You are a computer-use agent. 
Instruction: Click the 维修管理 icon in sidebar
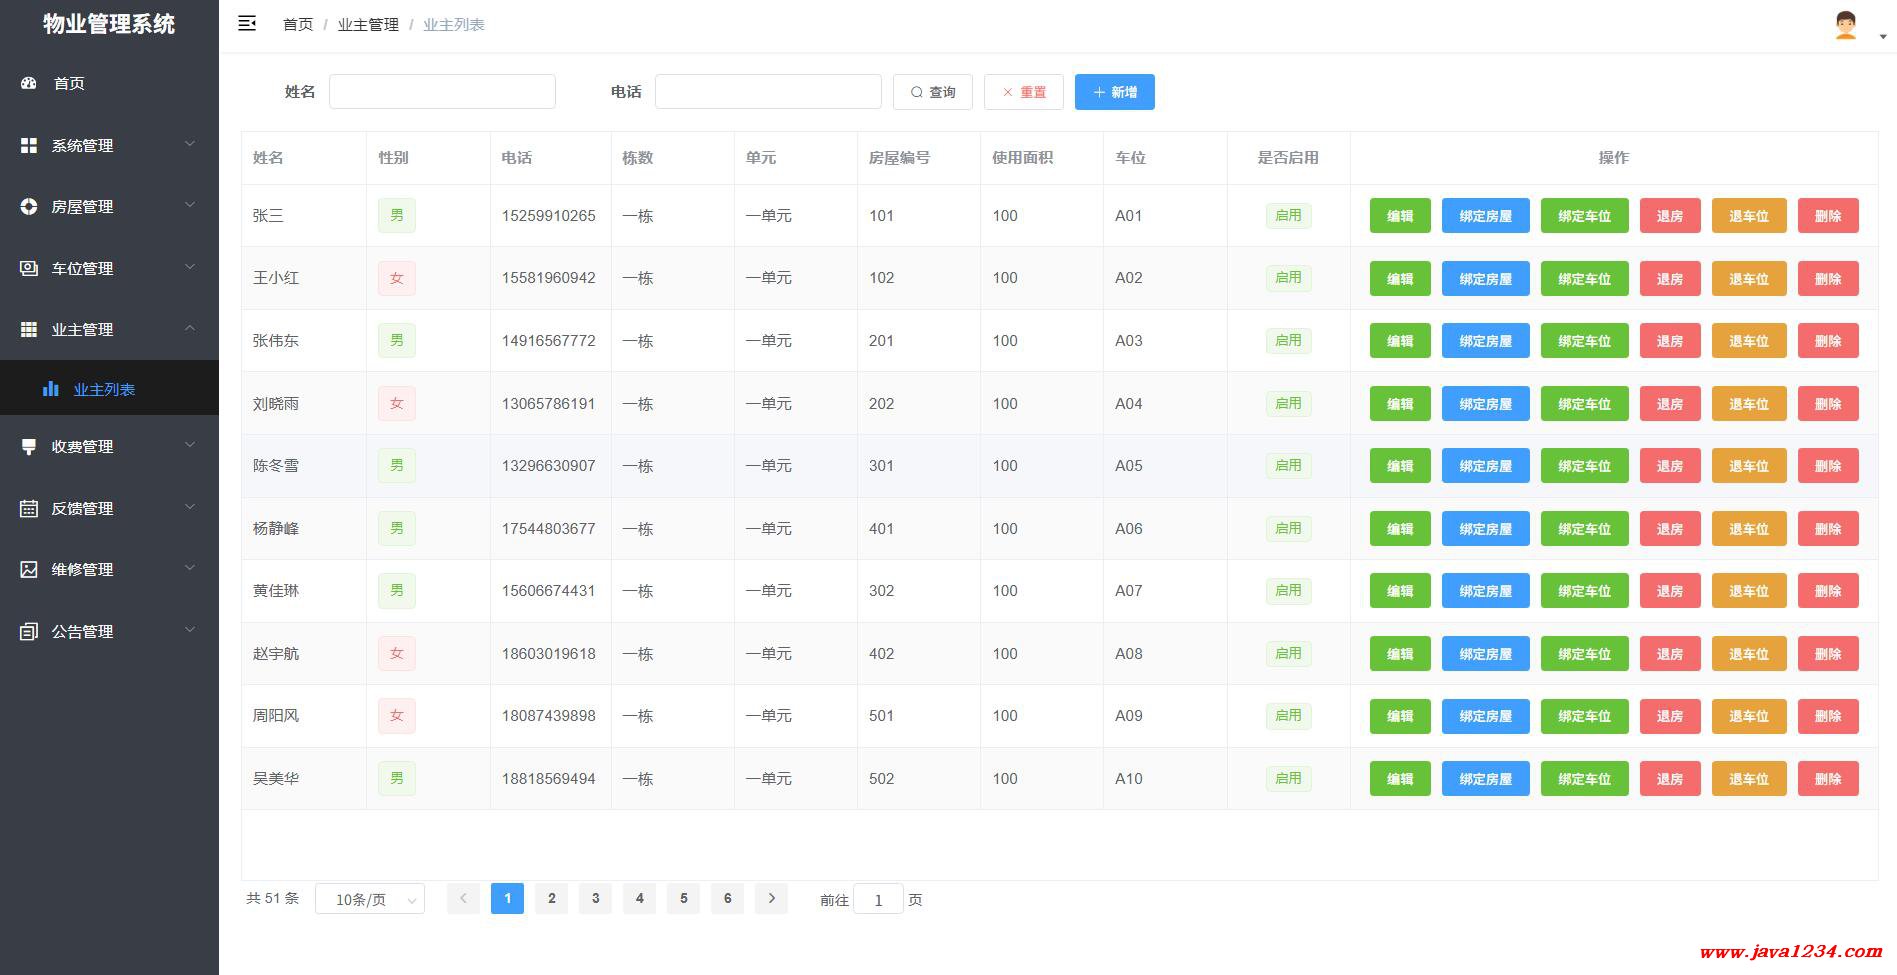click(29, 570)
